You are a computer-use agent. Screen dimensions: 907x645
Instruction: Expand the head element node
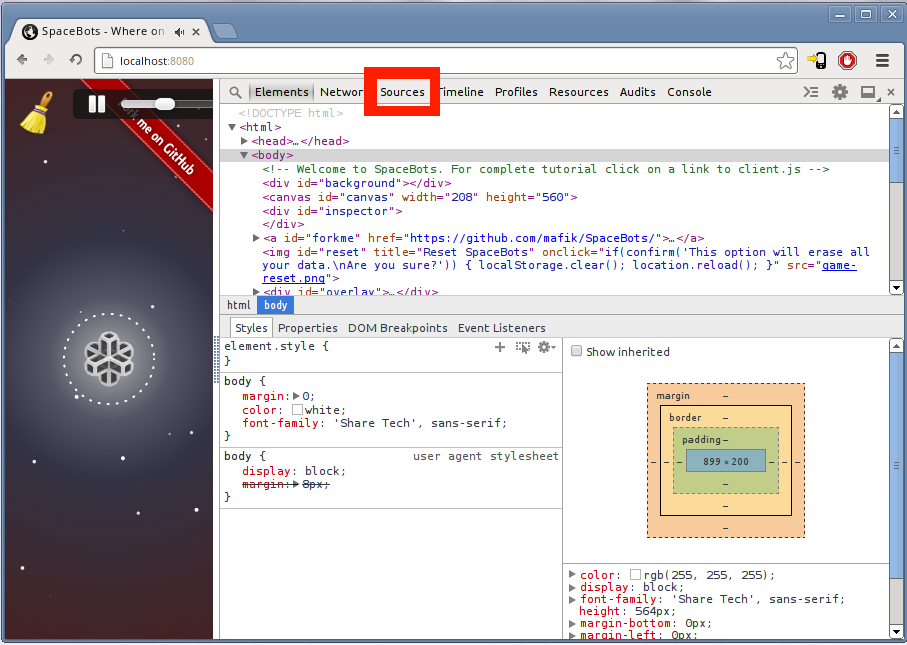pos(244,141)
